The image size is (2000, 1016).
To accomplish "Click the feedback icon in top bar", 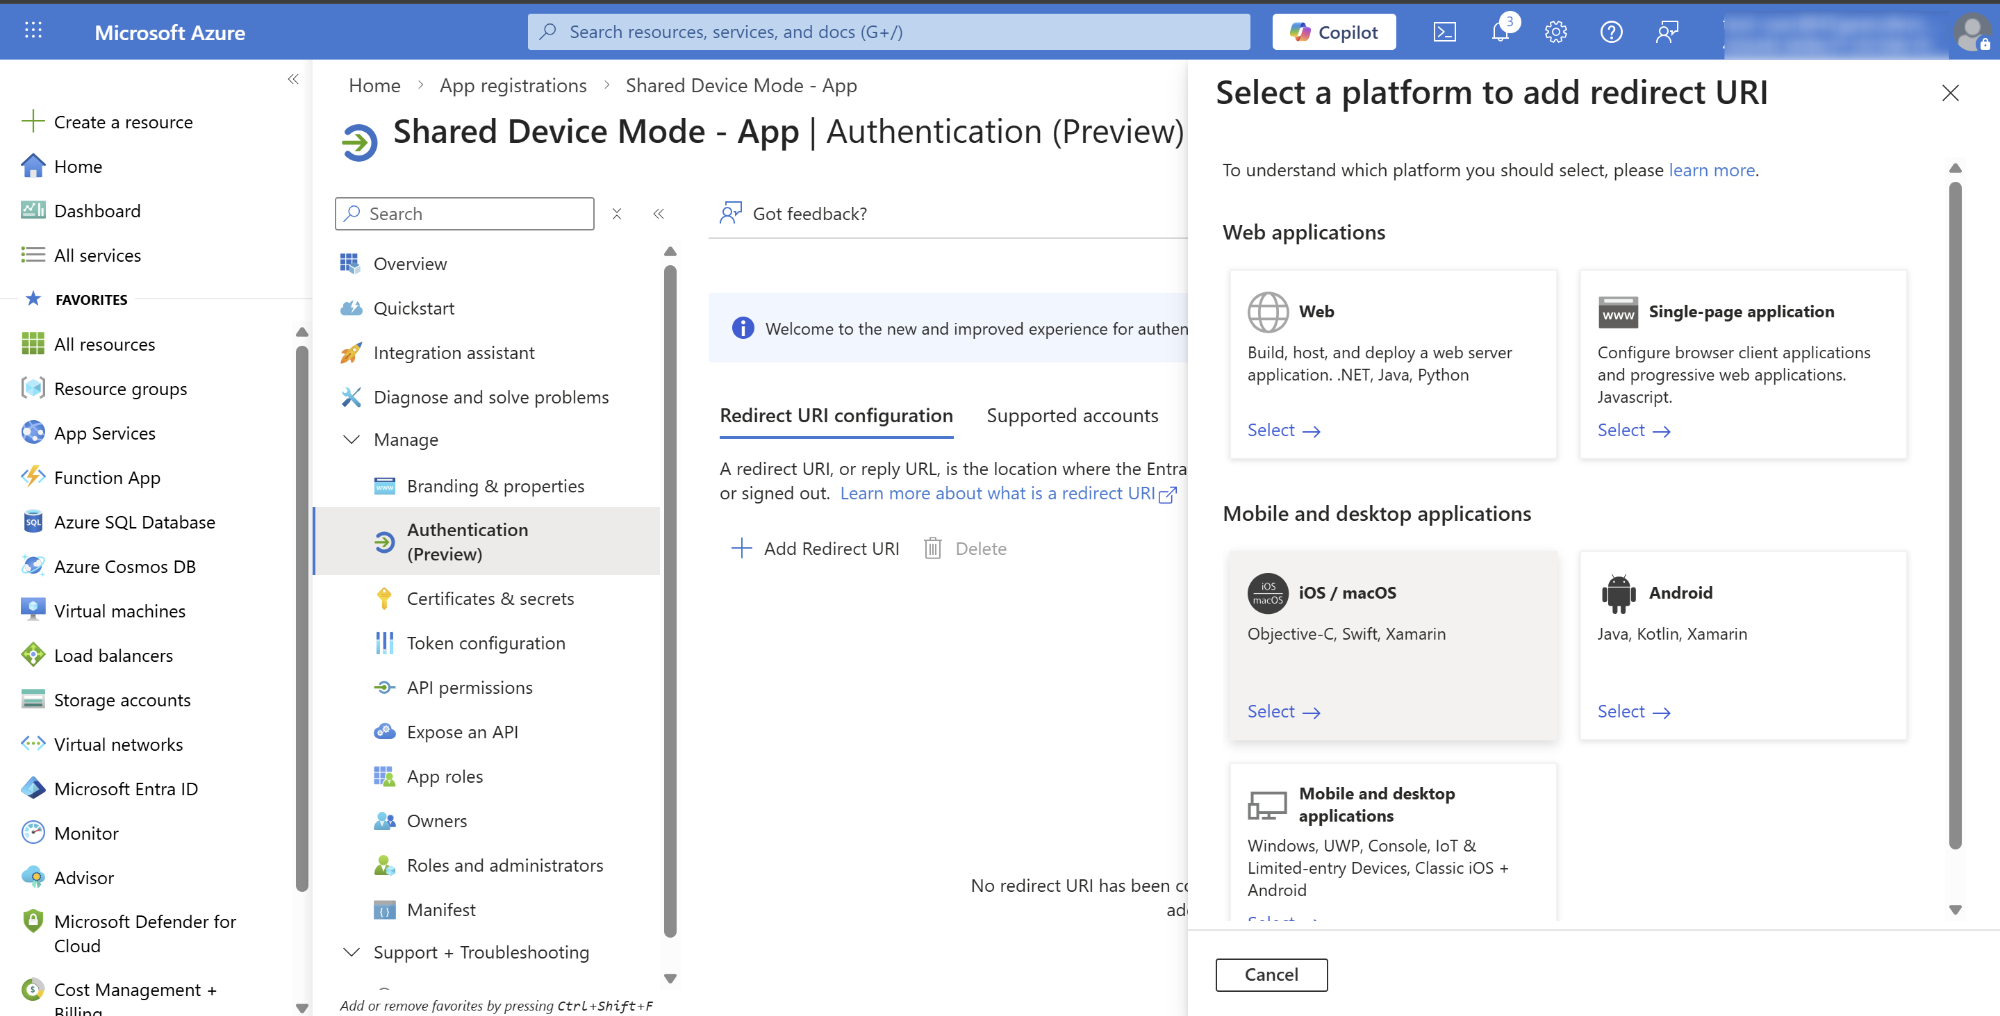I will click(1667, 32).
